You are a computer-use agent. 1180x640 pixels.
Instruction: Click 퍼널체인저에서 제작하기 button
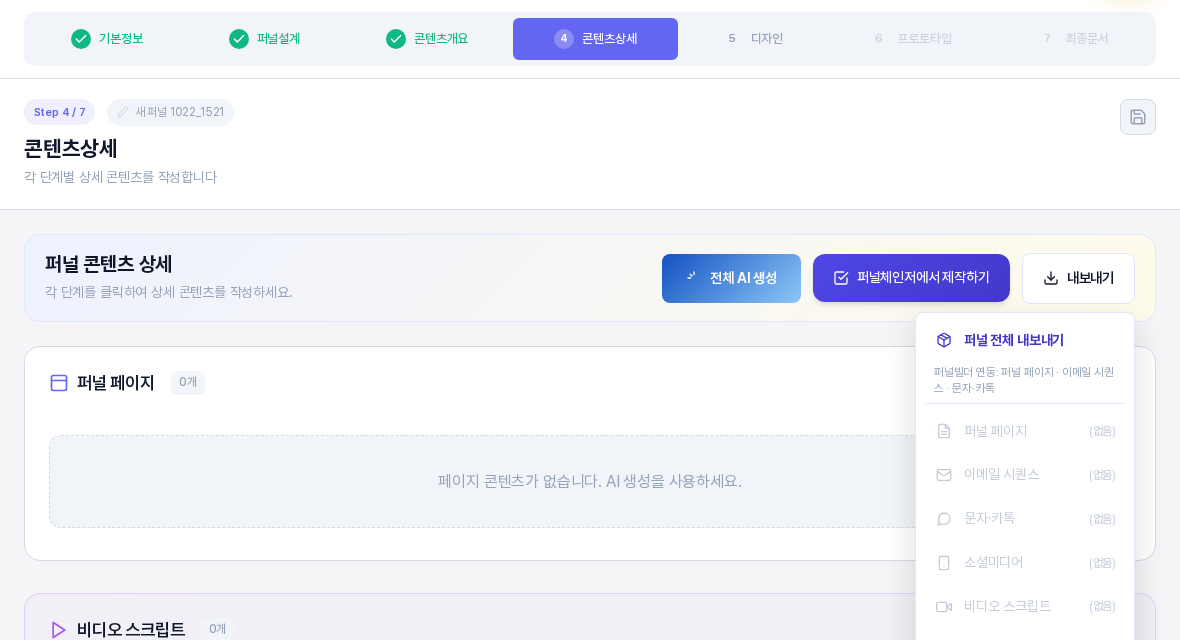(911, 278)
